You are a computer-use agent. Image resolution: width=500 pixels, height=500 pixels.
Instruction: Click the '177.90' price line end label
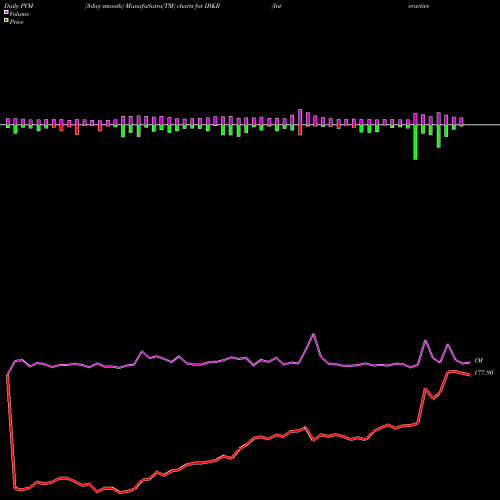point(483,373)
